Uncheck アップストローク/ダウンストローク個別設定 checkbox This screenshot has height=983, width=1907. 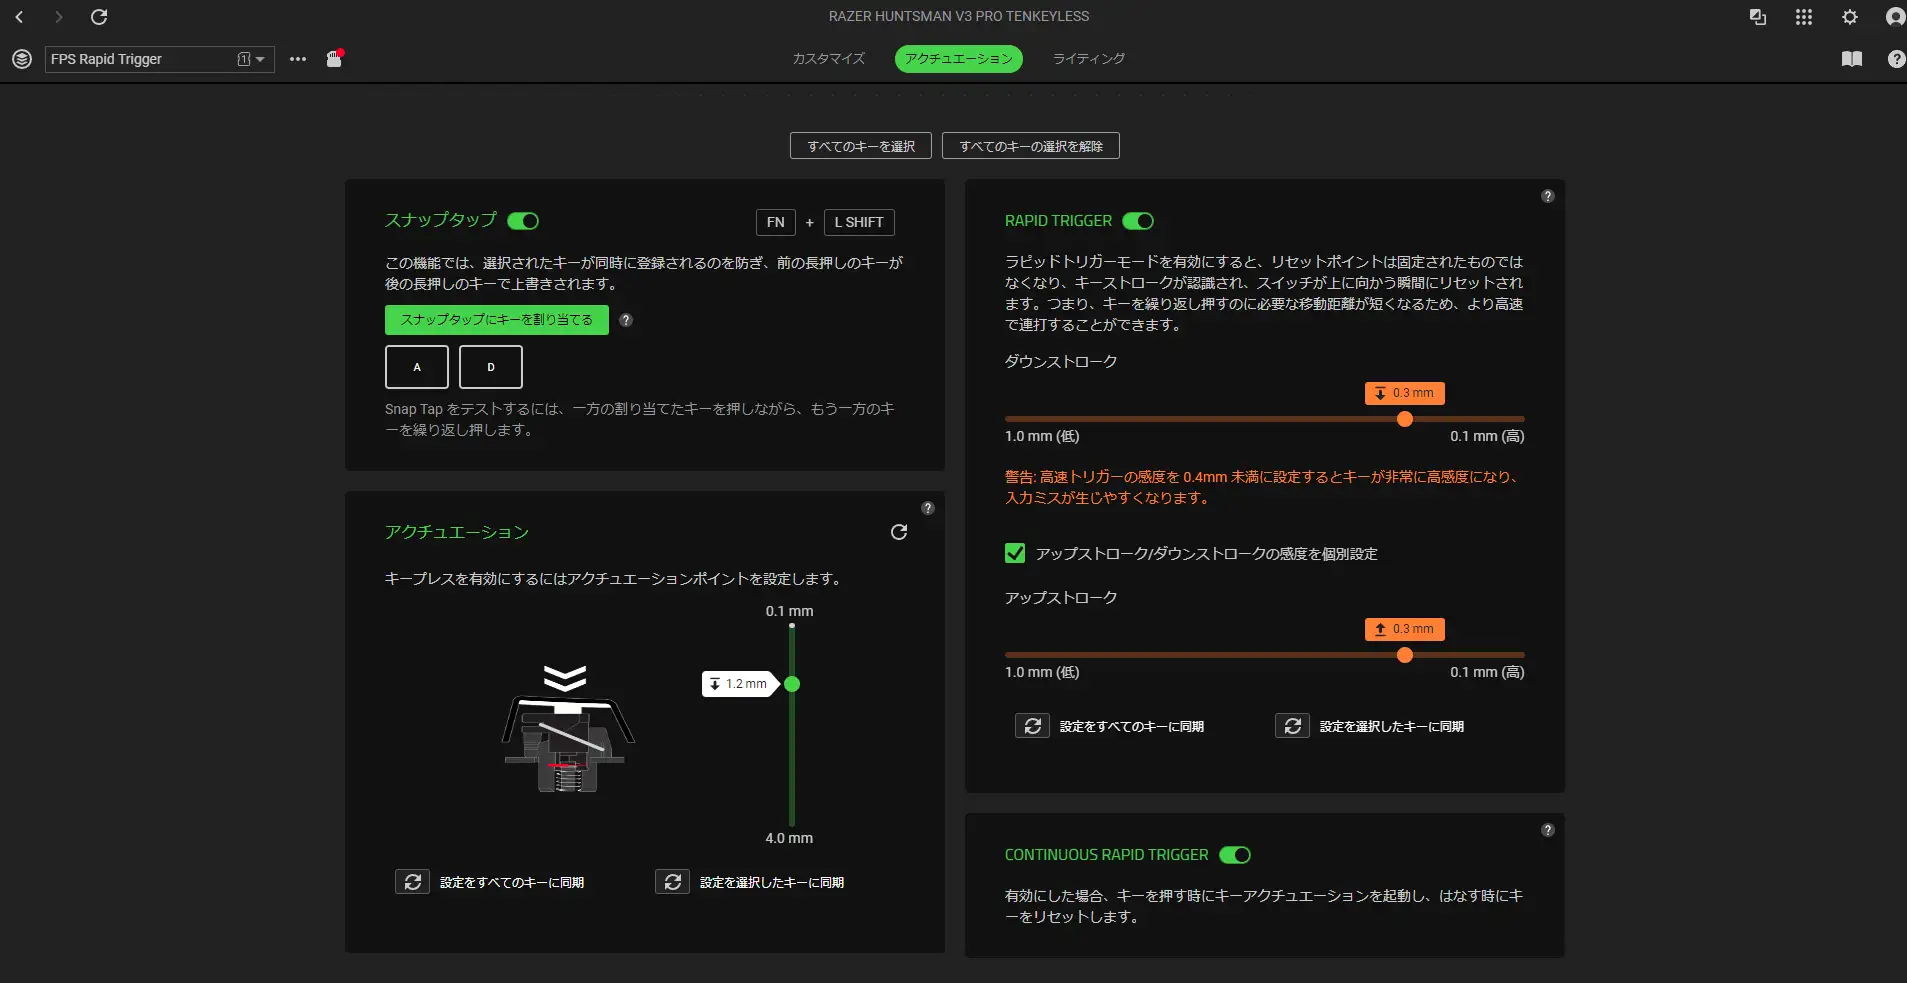pos(1015,553)
